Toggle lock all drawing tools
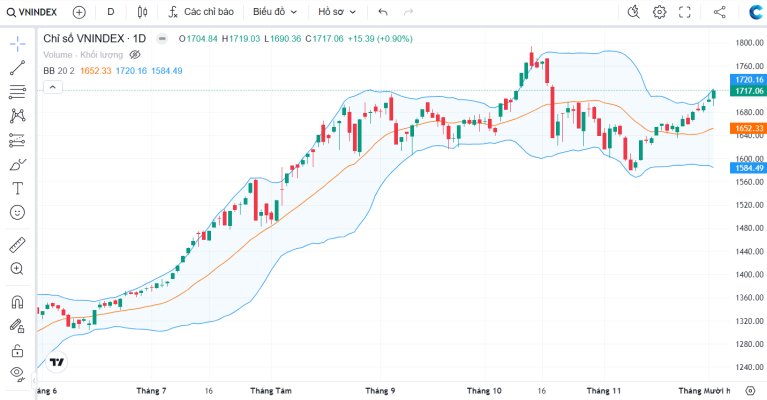Image resolution: width=767 pixels, height=400 pixels. click(x=17, y=350)
